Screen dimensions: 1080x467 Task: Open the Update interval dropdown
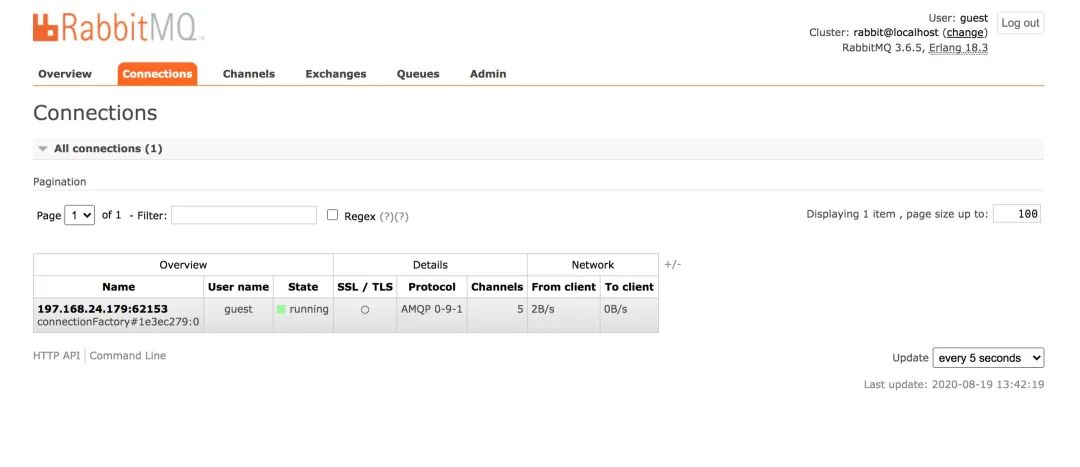(987, 358)
